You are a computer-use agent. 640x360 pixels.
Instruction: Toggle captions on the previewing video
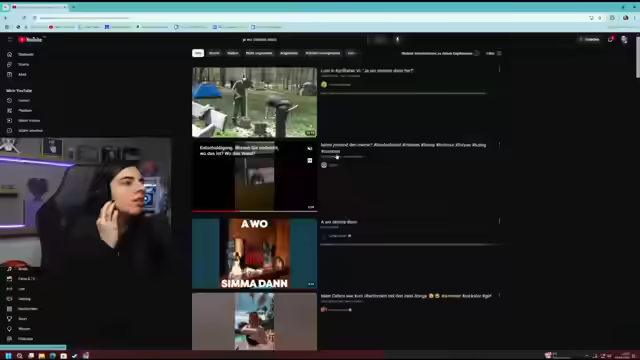[310, 161]
